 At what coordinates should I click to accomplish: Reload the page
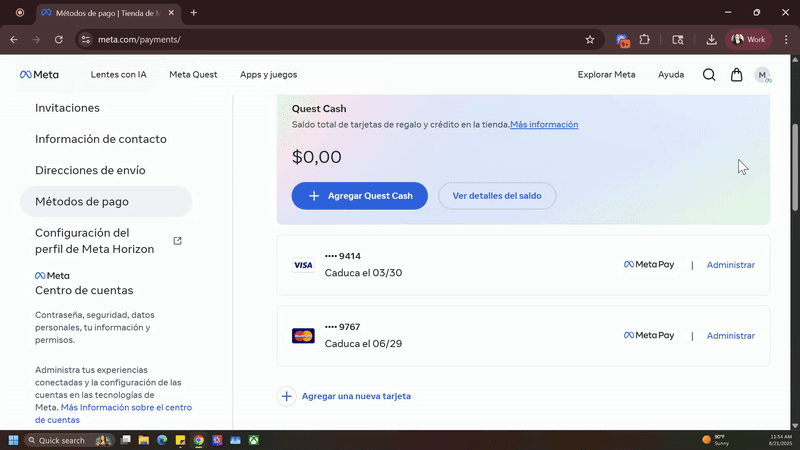pos(59,40)
